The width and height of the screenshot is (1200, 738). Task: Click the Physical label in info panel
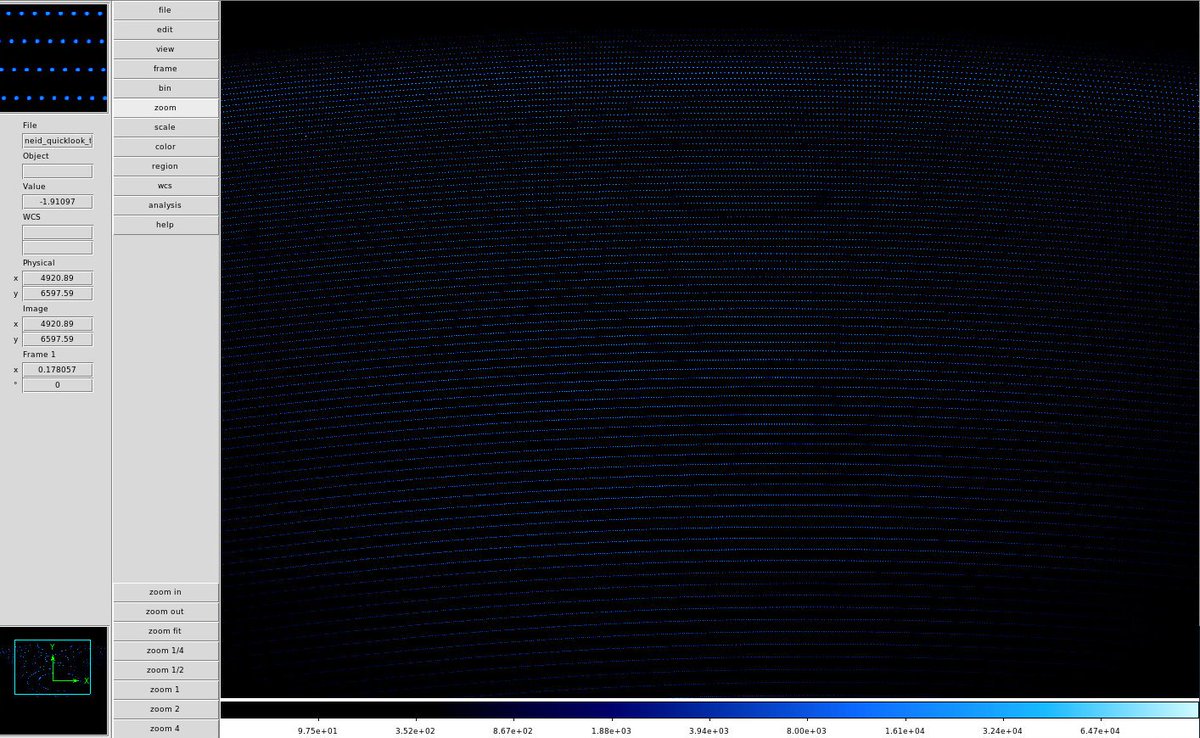[x=39, y=263]
